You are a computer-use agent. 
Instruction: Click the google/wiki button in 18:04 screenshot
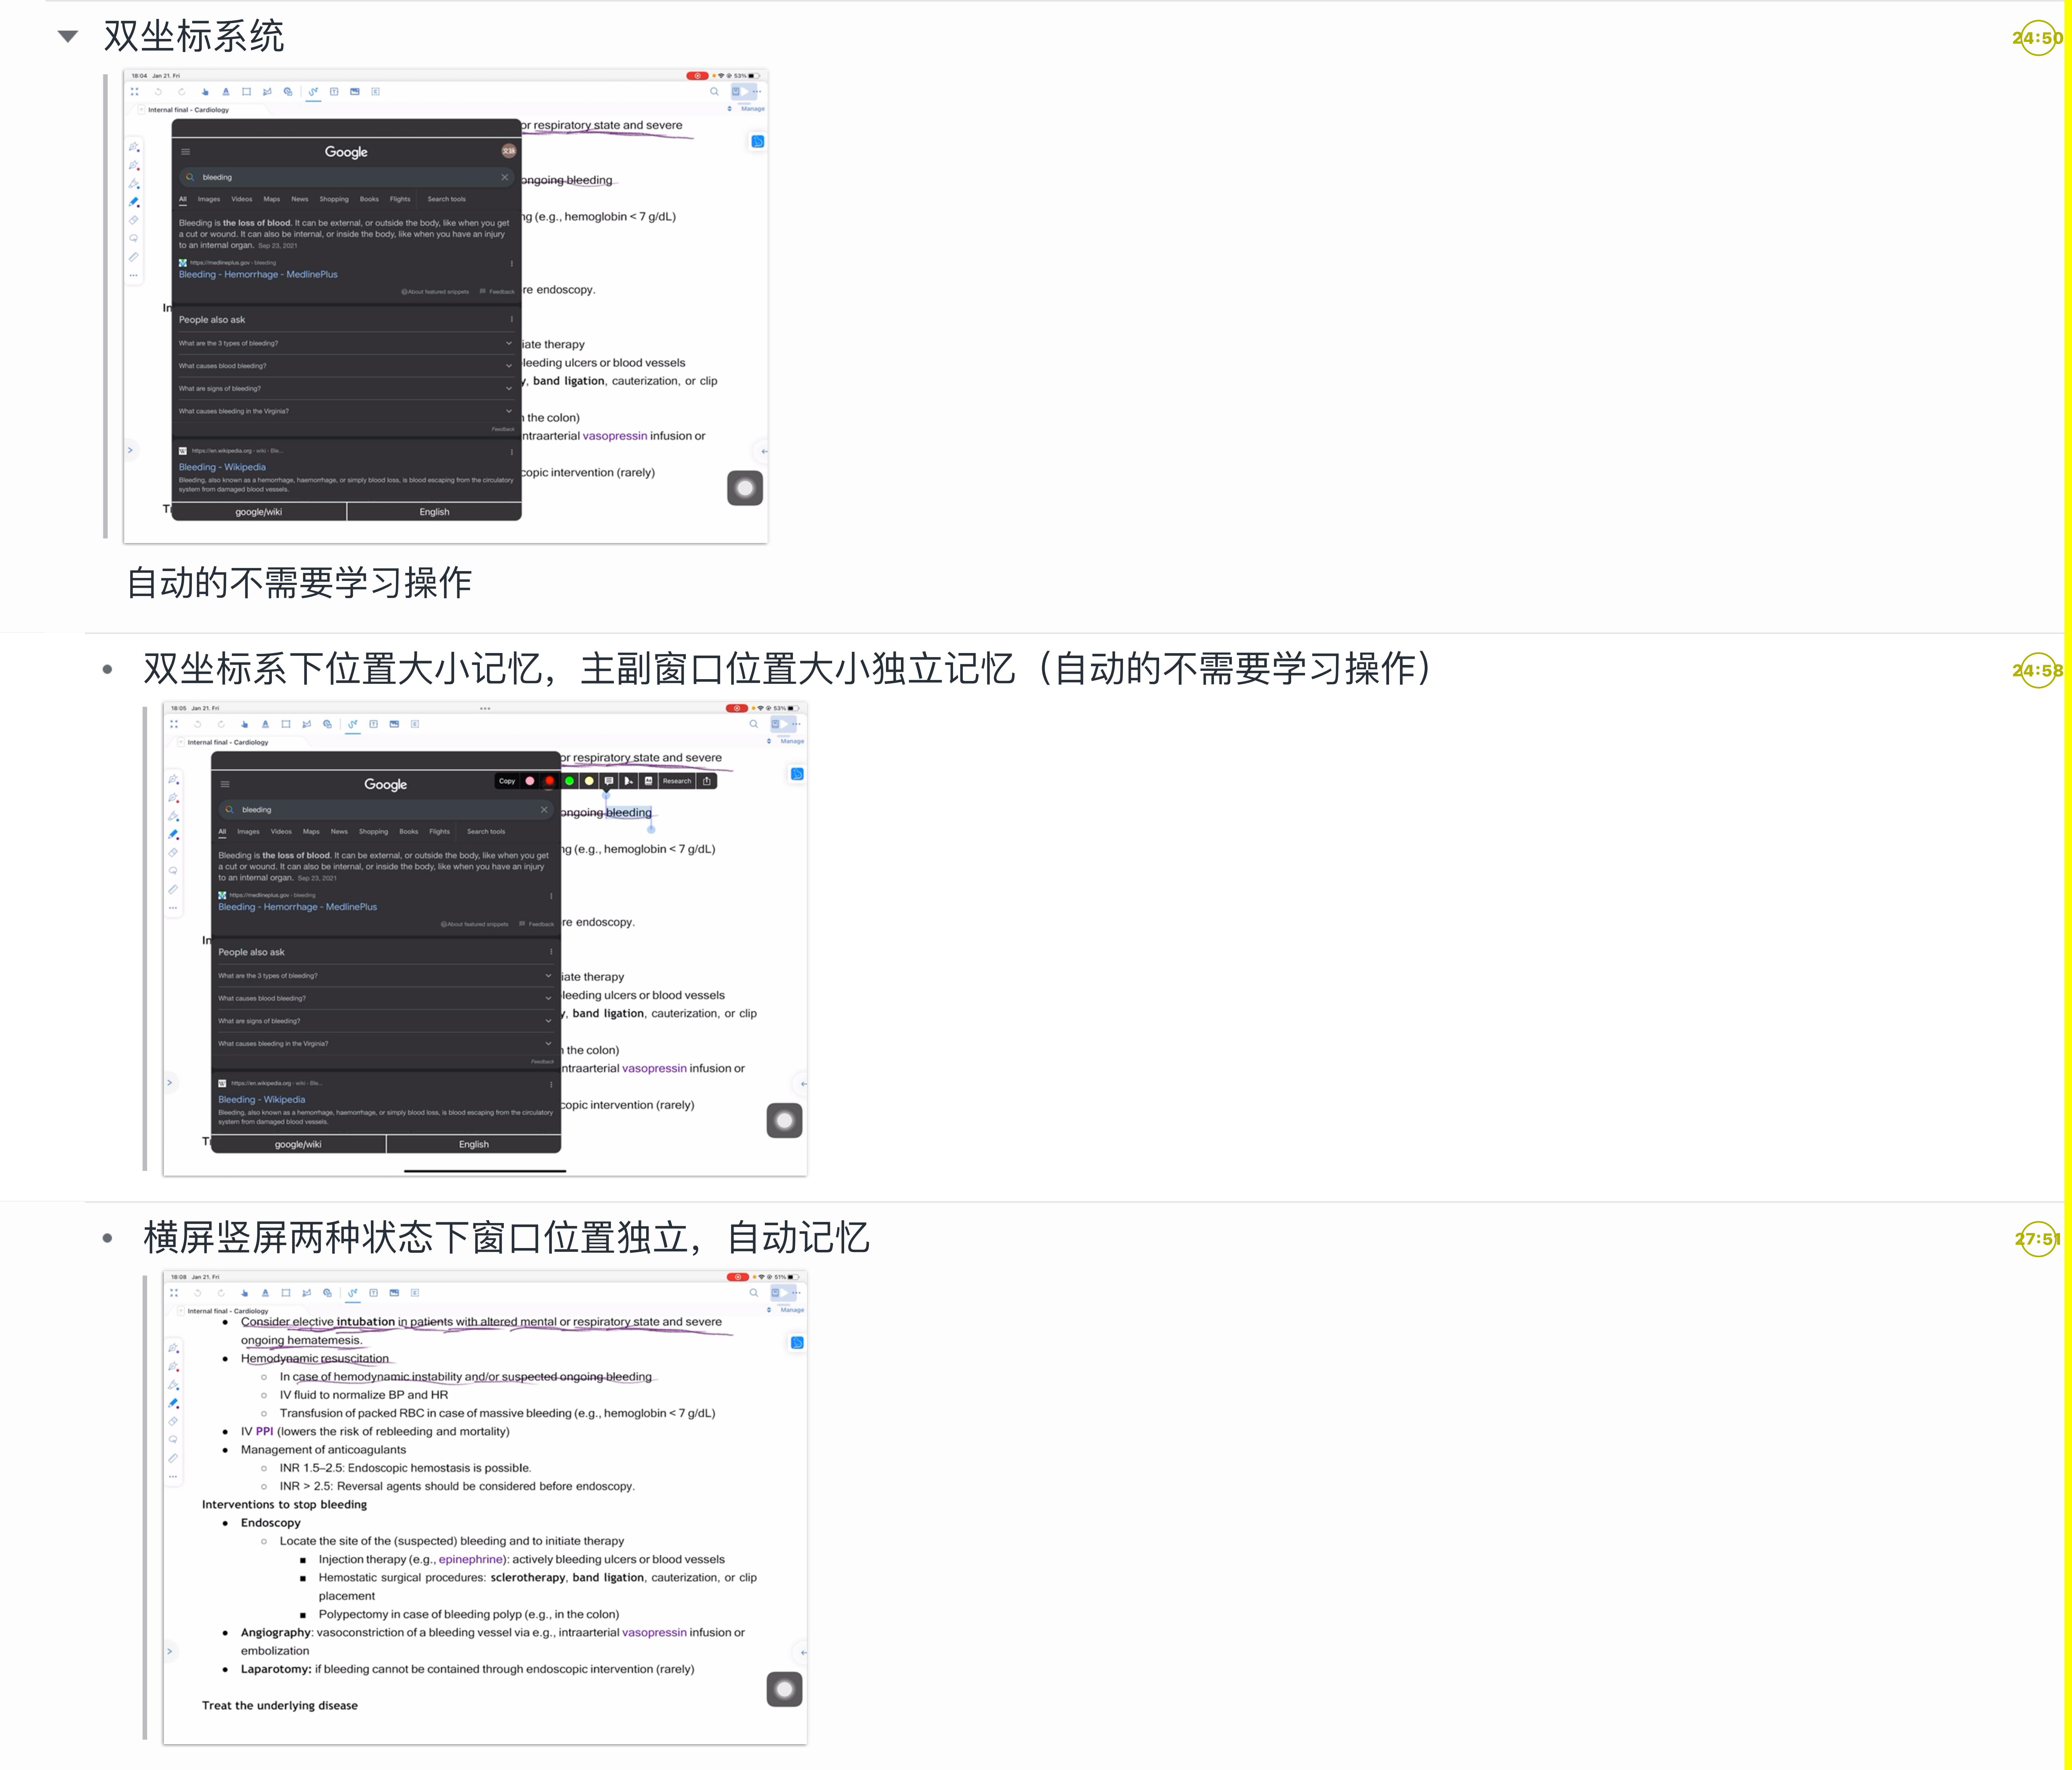(259, 512)
